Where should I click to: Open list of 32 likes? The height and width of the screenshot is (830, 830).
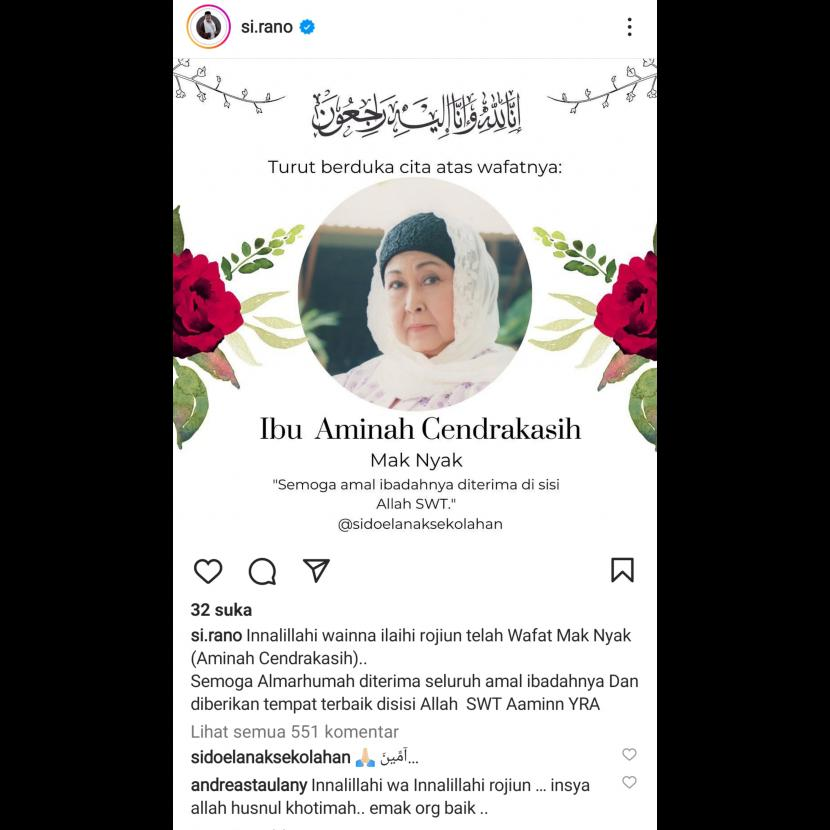tap(221, 610)
